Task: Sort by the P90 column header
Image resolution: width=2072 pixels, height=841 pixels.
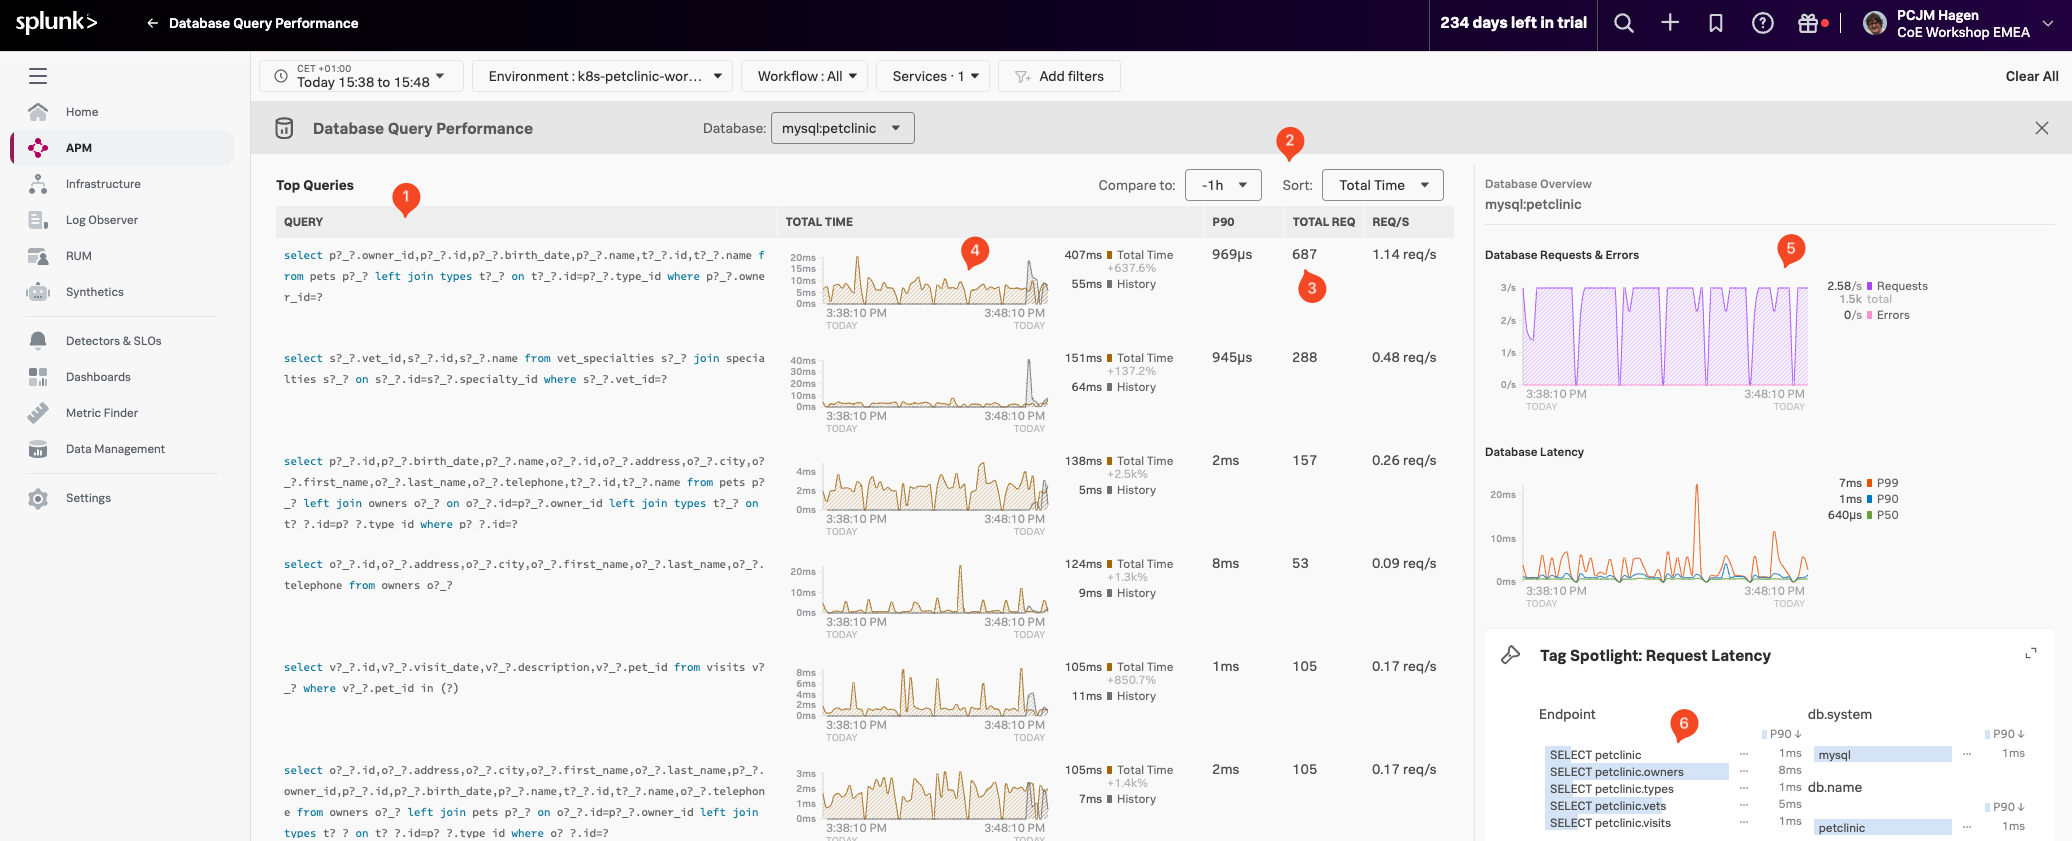Action: click(1223, 222)
